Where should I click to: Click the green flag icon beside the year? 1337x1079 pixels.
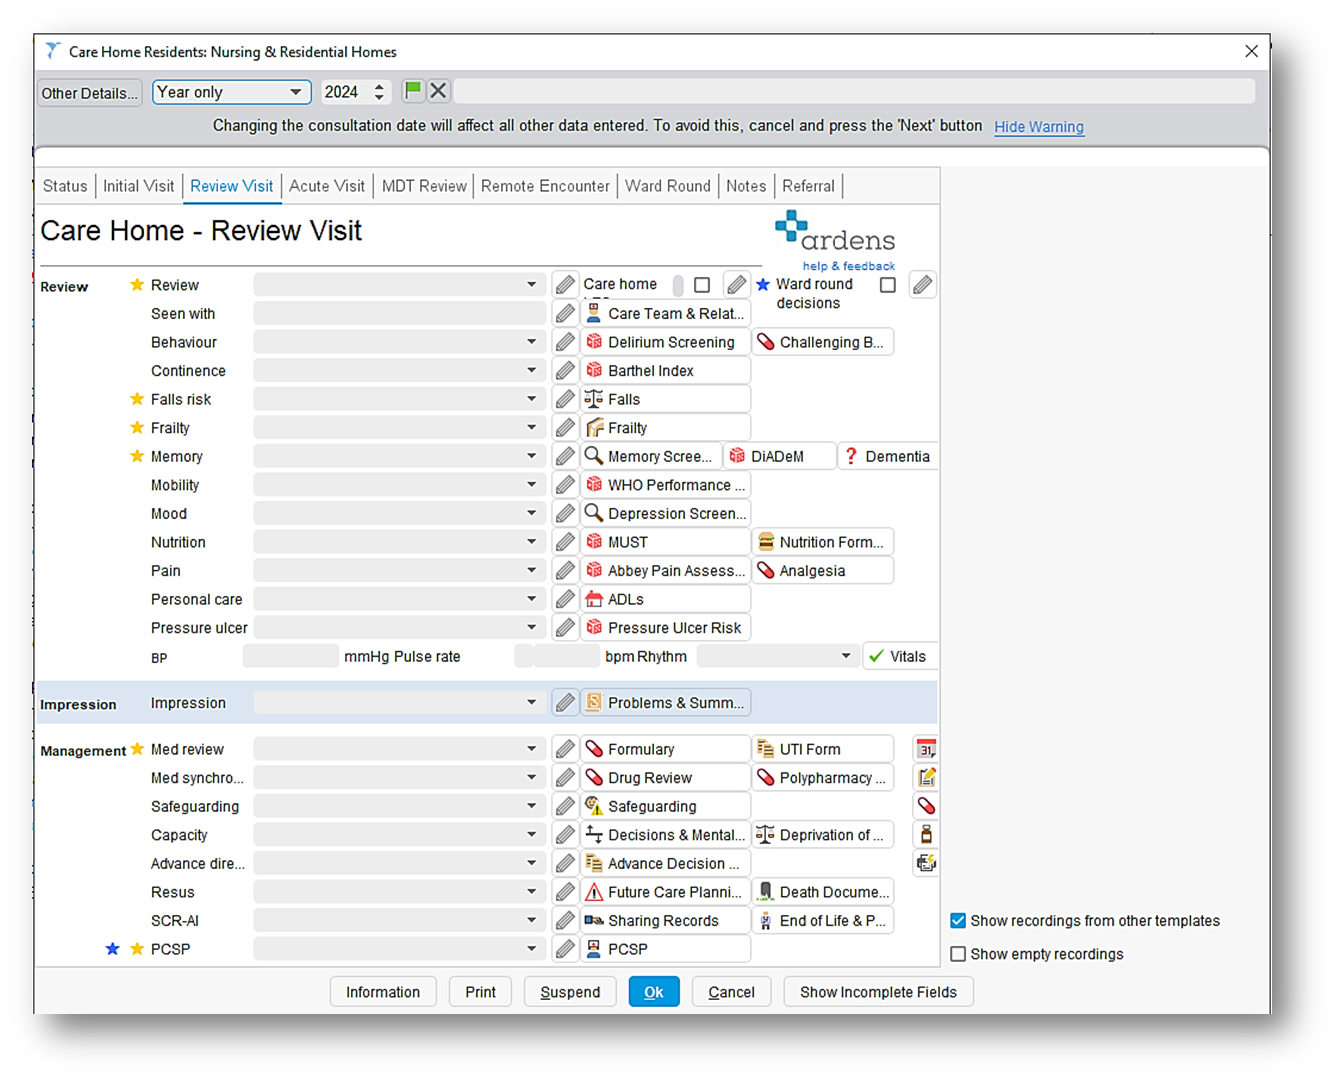pos(413,91)
